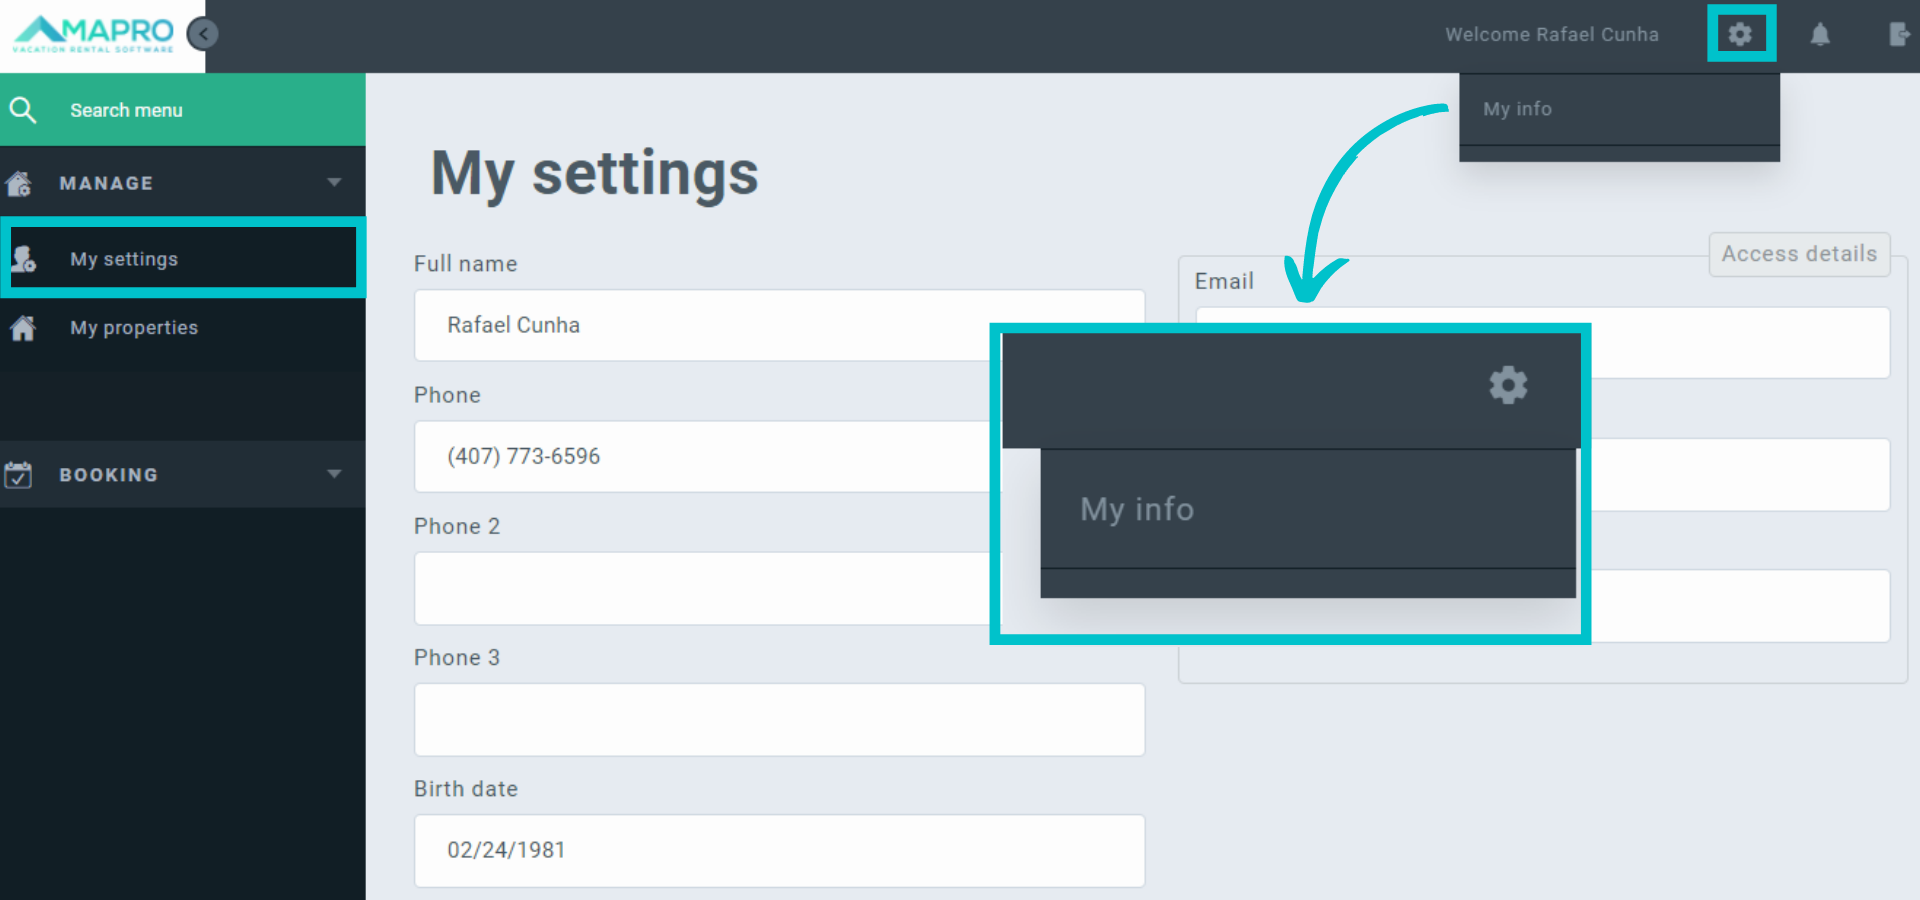Focus the Phone 3 input field
Viewport: 1920px width, 900px height.
(x=779, y=720)
